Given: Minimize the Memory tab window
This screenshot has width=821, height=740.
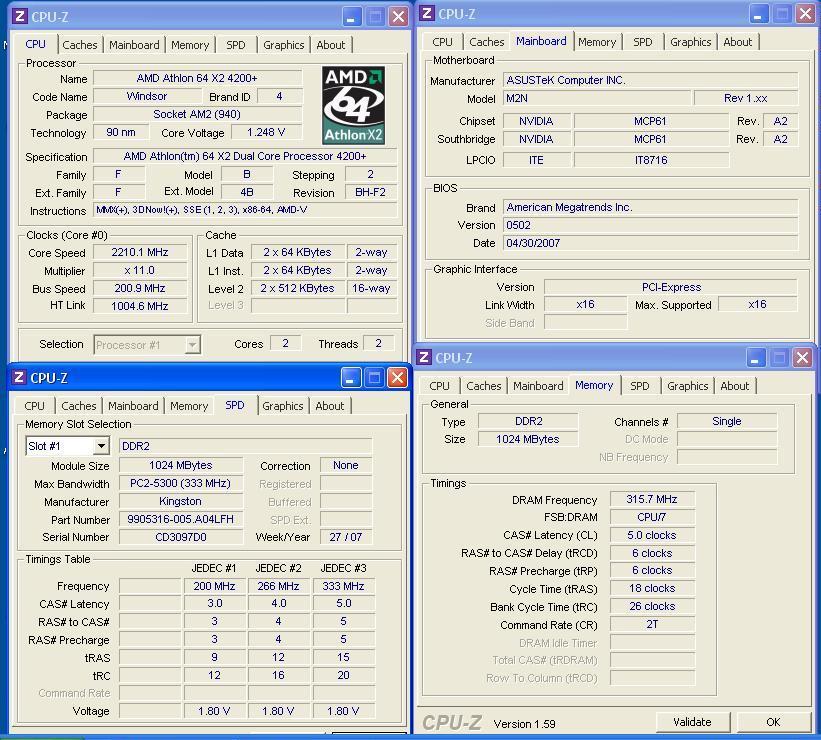Looking at the screenshot, I should click(755, 358).
